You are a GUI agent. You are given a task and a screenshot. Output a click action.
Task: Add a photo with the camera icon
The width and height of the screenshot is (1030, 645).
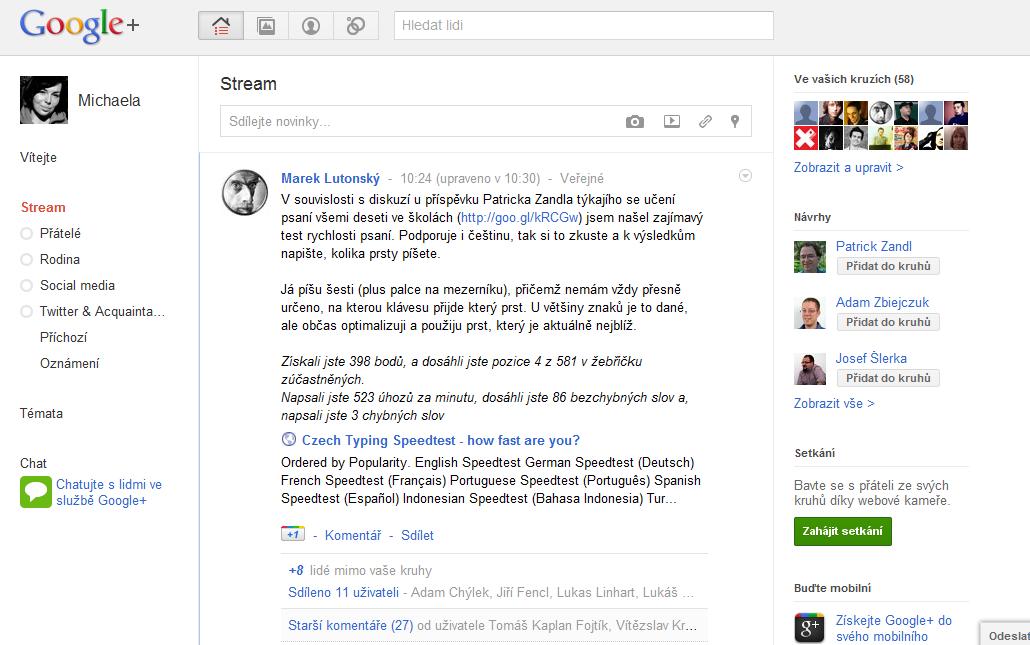click(635, 122)
